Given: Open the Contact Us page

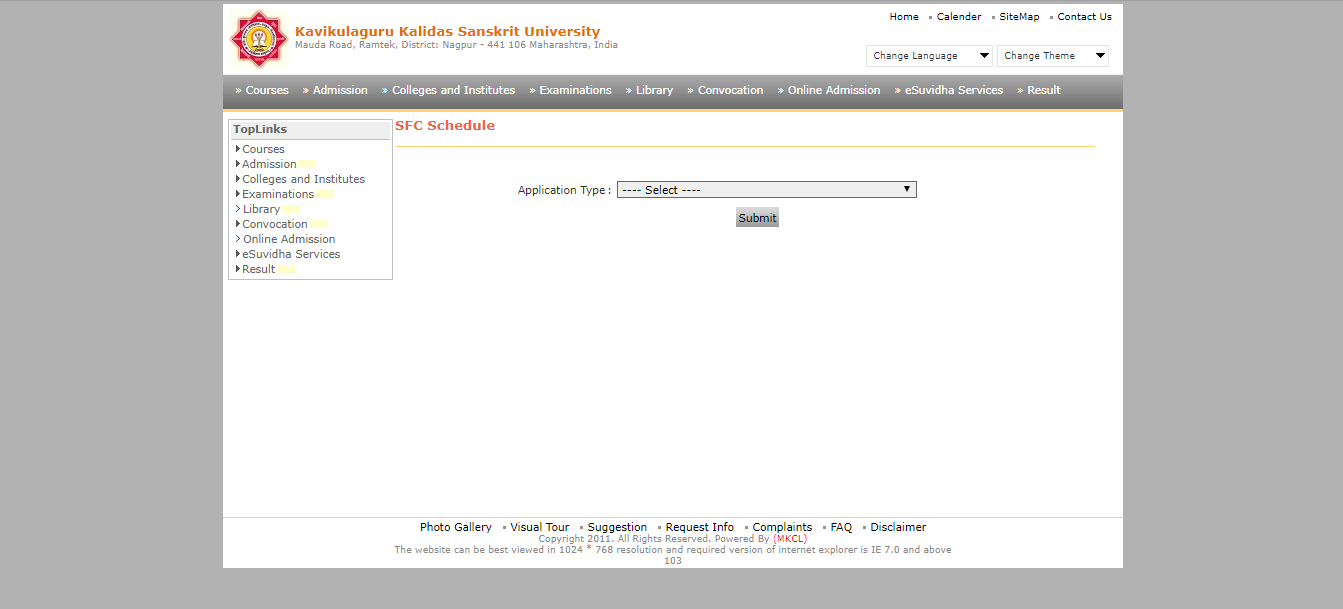Looking at the screenshot, I should [x=1083, y=16].
